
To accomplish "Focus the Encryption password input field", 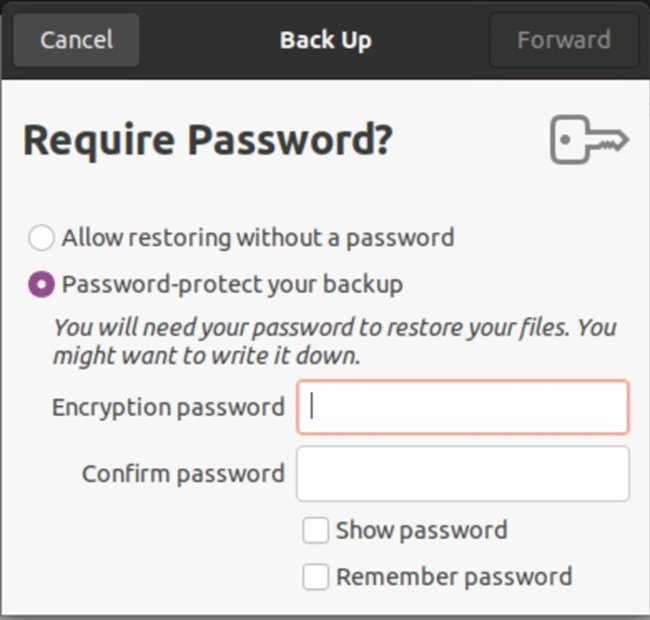I will 462,407.
